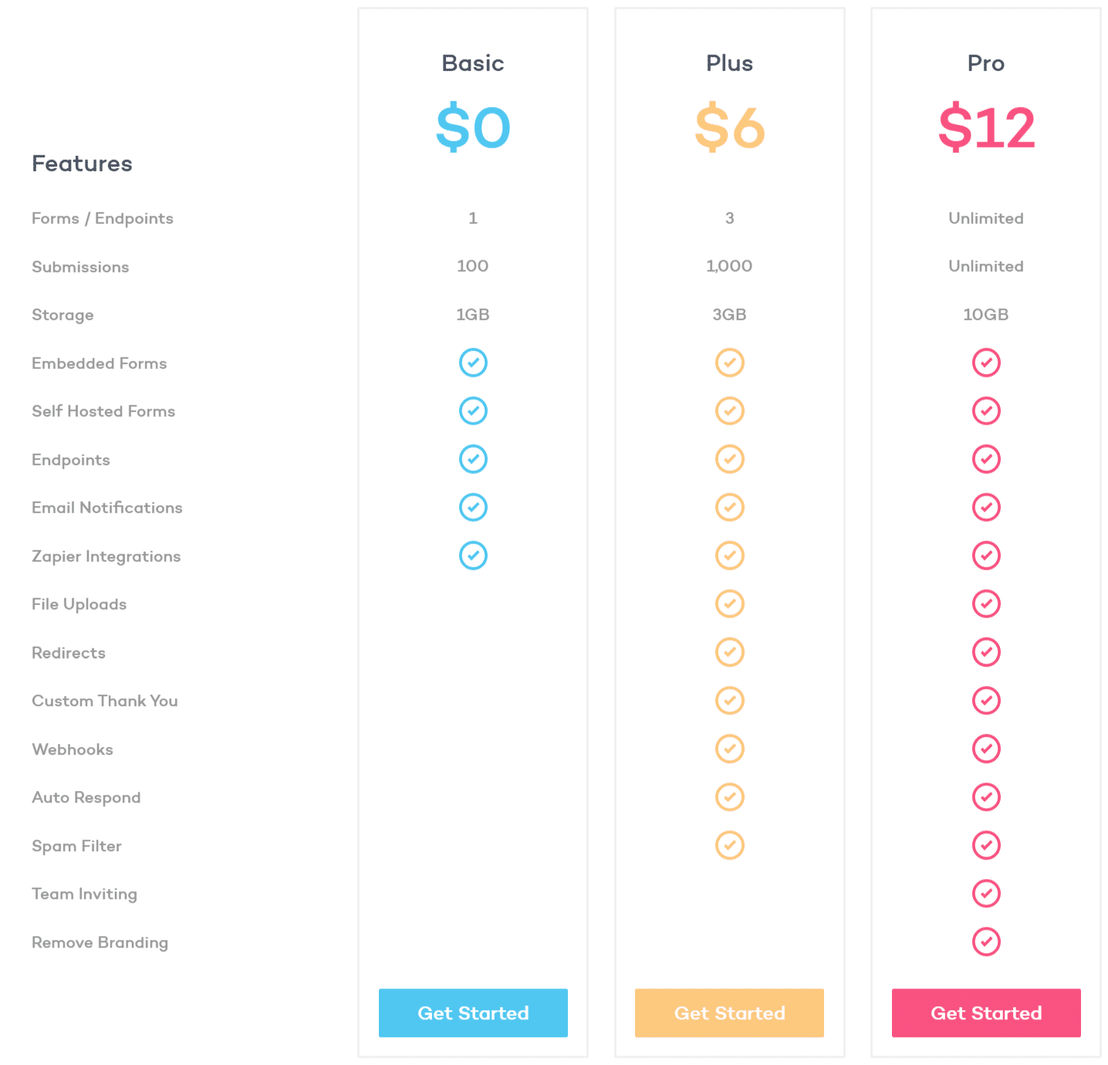
Task: Click Pro plan Team Inviting checkmark
Action: 986,893
